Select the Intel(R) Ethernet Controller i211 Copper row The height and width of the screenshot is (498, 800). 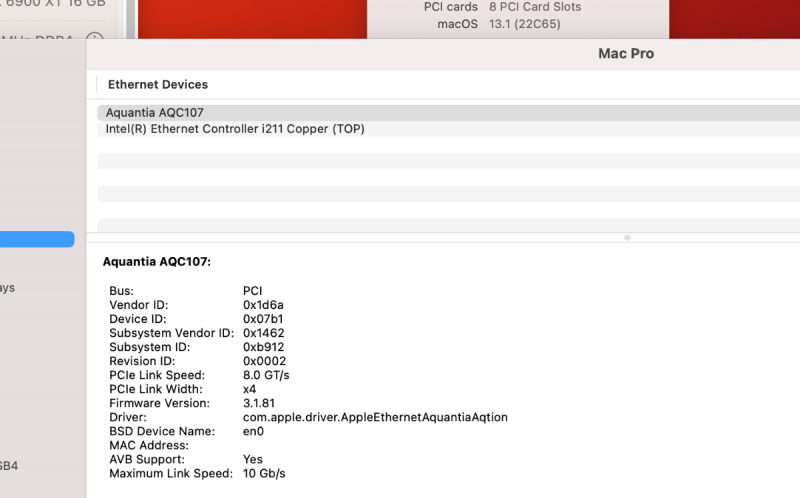pyautogui.click(x=448, y=129)
